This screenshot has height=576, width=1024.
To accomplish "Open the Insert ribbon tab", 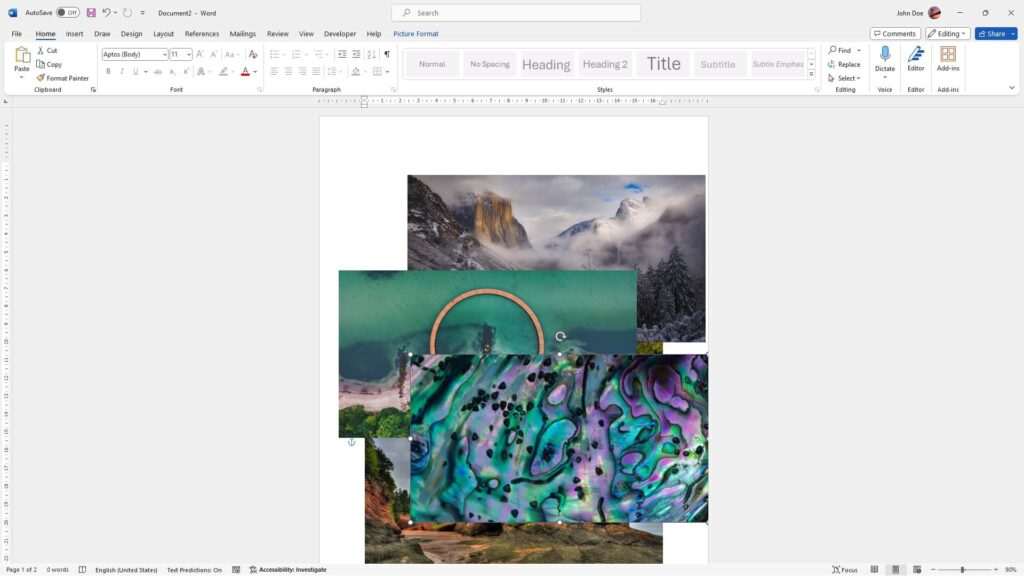I will pos(75,33).
